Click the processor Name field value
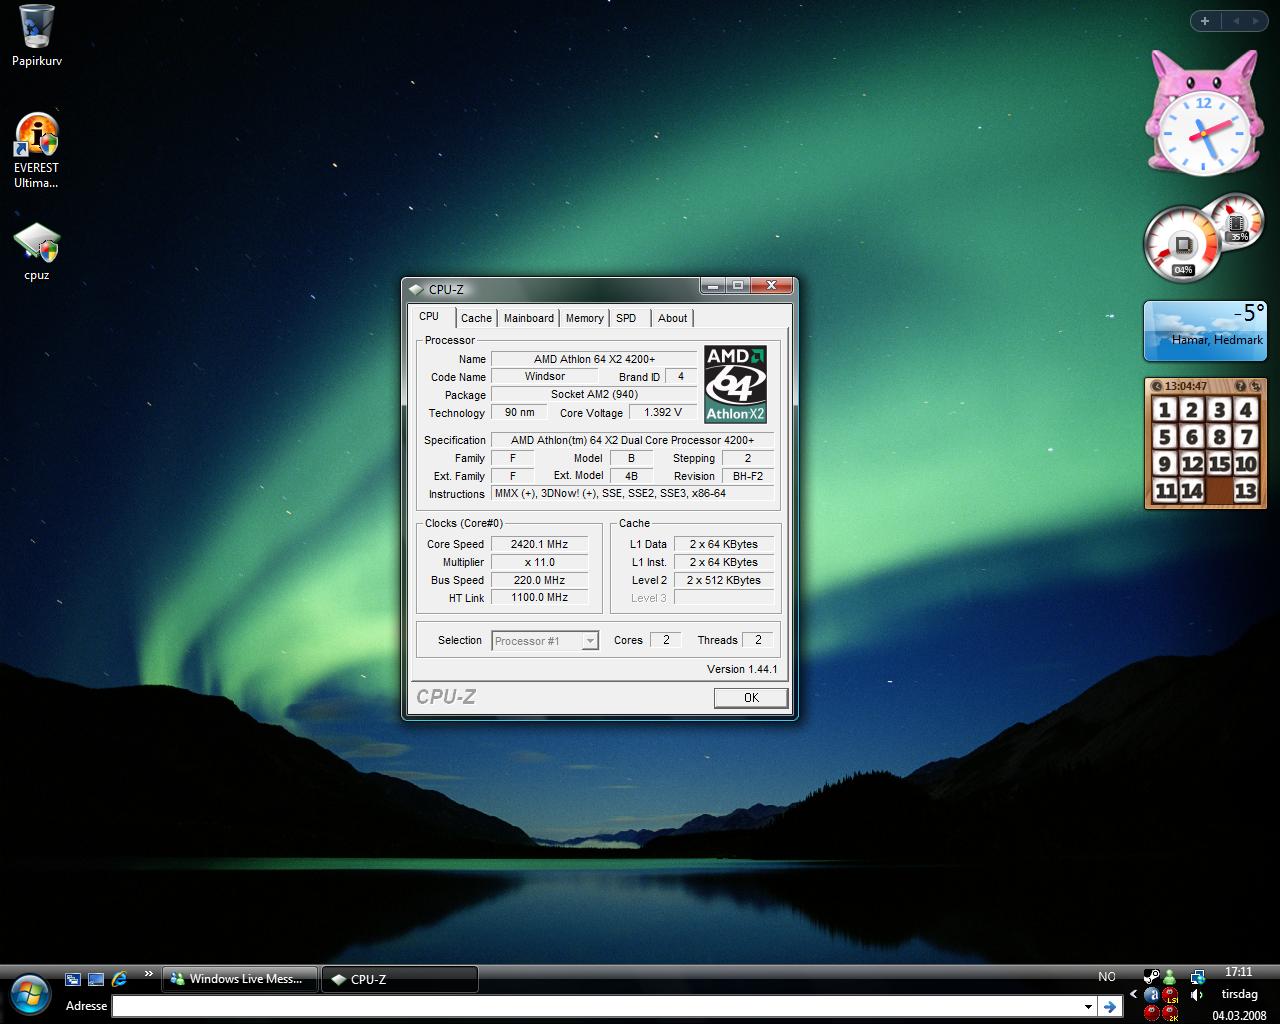Viewport: 1280px width, 1024px height. point(594,359)
